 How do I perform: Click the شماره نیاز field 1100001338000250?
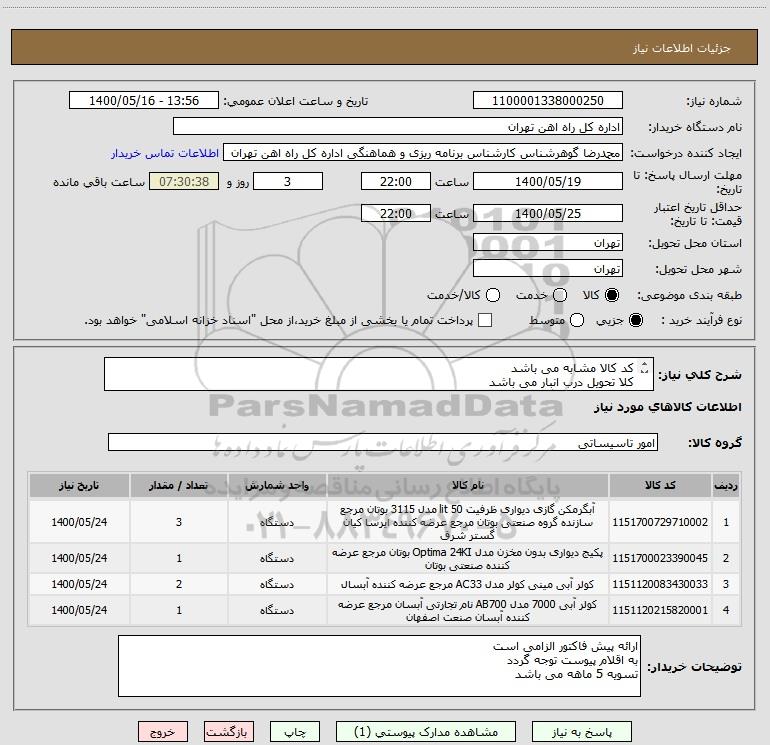tap(548, 100)
